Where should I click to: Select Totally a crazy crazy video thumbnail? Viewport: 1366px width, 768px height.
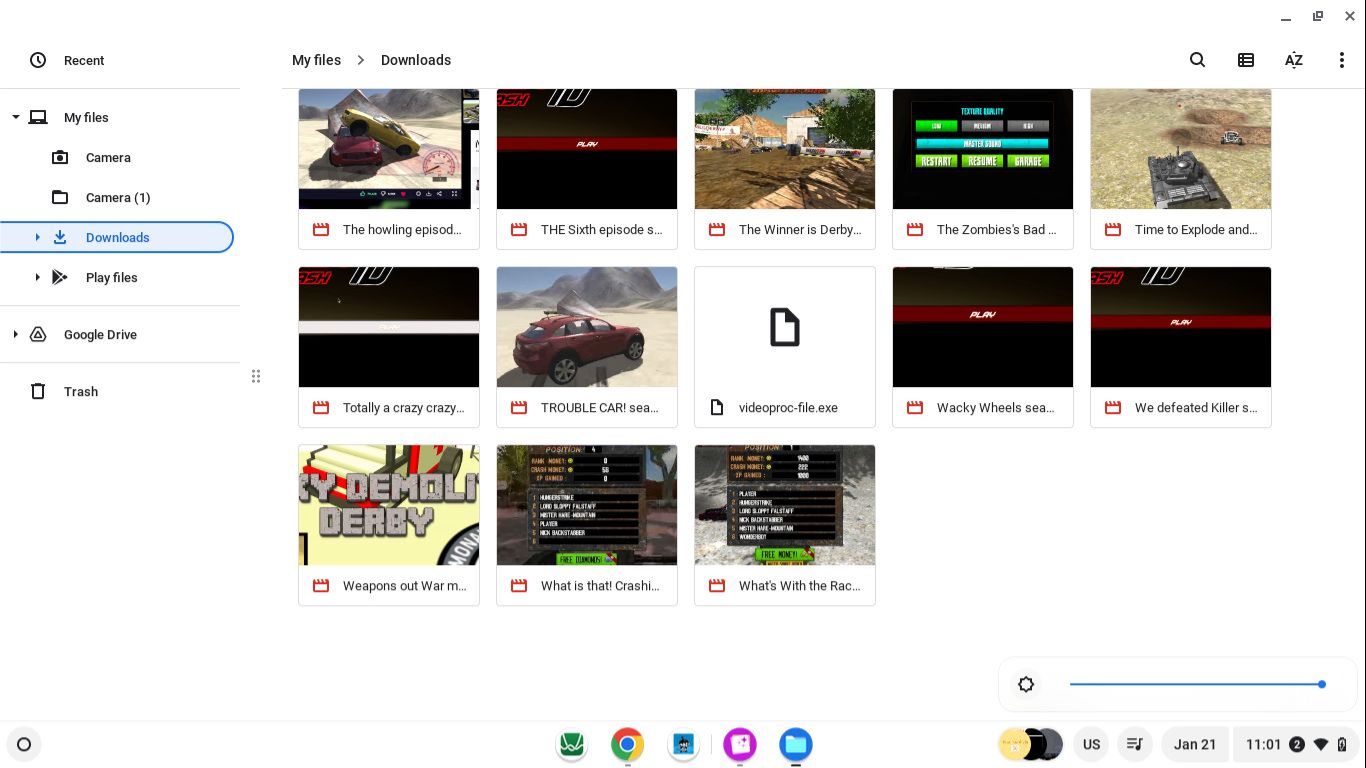pyautogui.click(x=389, y=327)
